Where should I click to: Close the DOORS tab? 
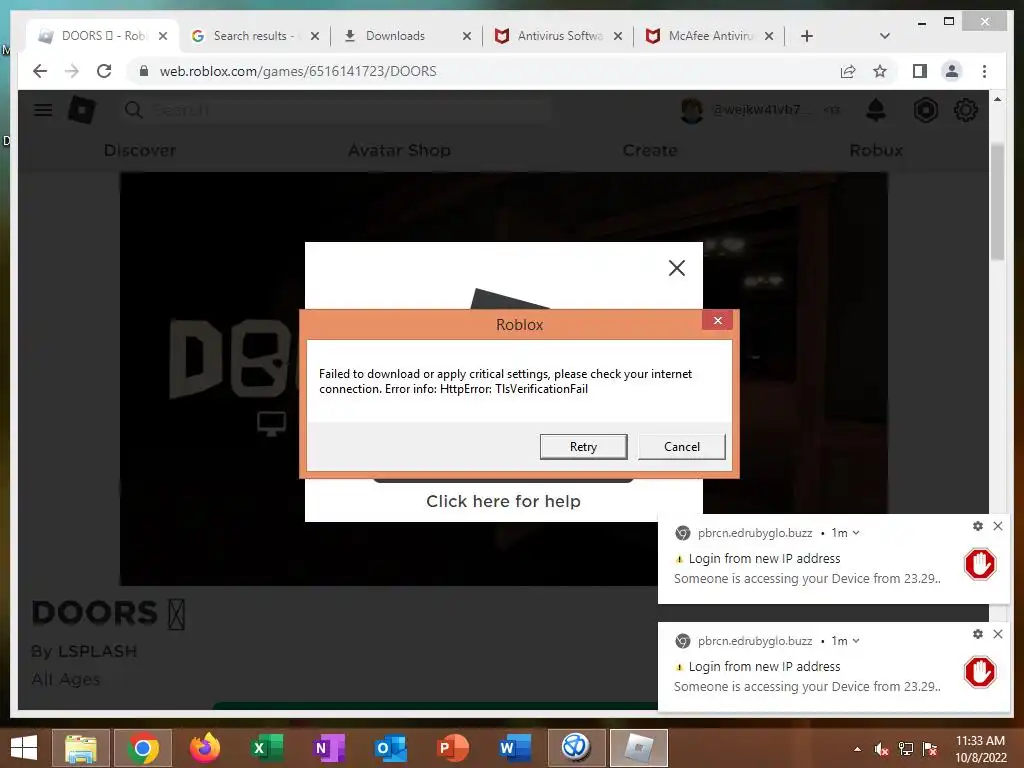point(163,36)
